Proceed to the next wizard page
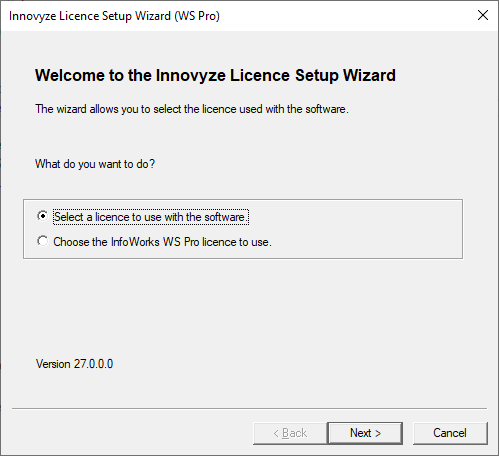 coord(365,433)
